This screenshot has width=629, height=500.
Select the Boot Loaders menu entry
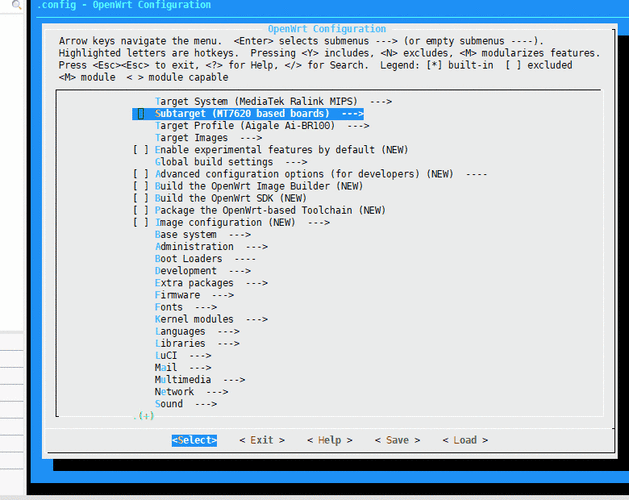pyautogui.click(x=205, y=258)
